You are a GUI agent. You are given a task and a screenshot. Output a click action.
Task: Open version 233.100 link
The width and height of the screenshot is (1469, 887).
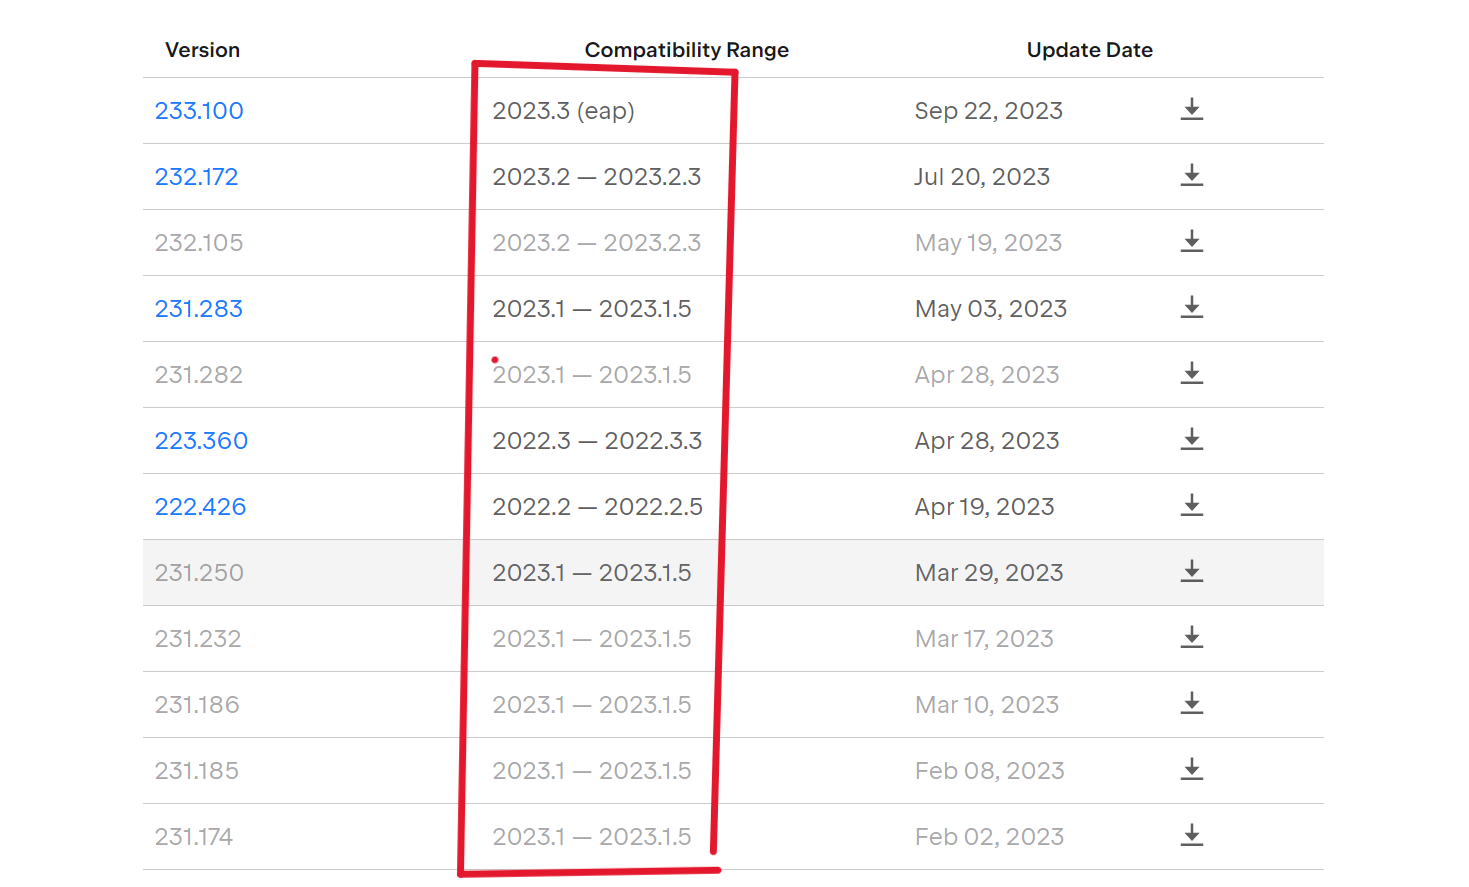(x=199, y=111)
